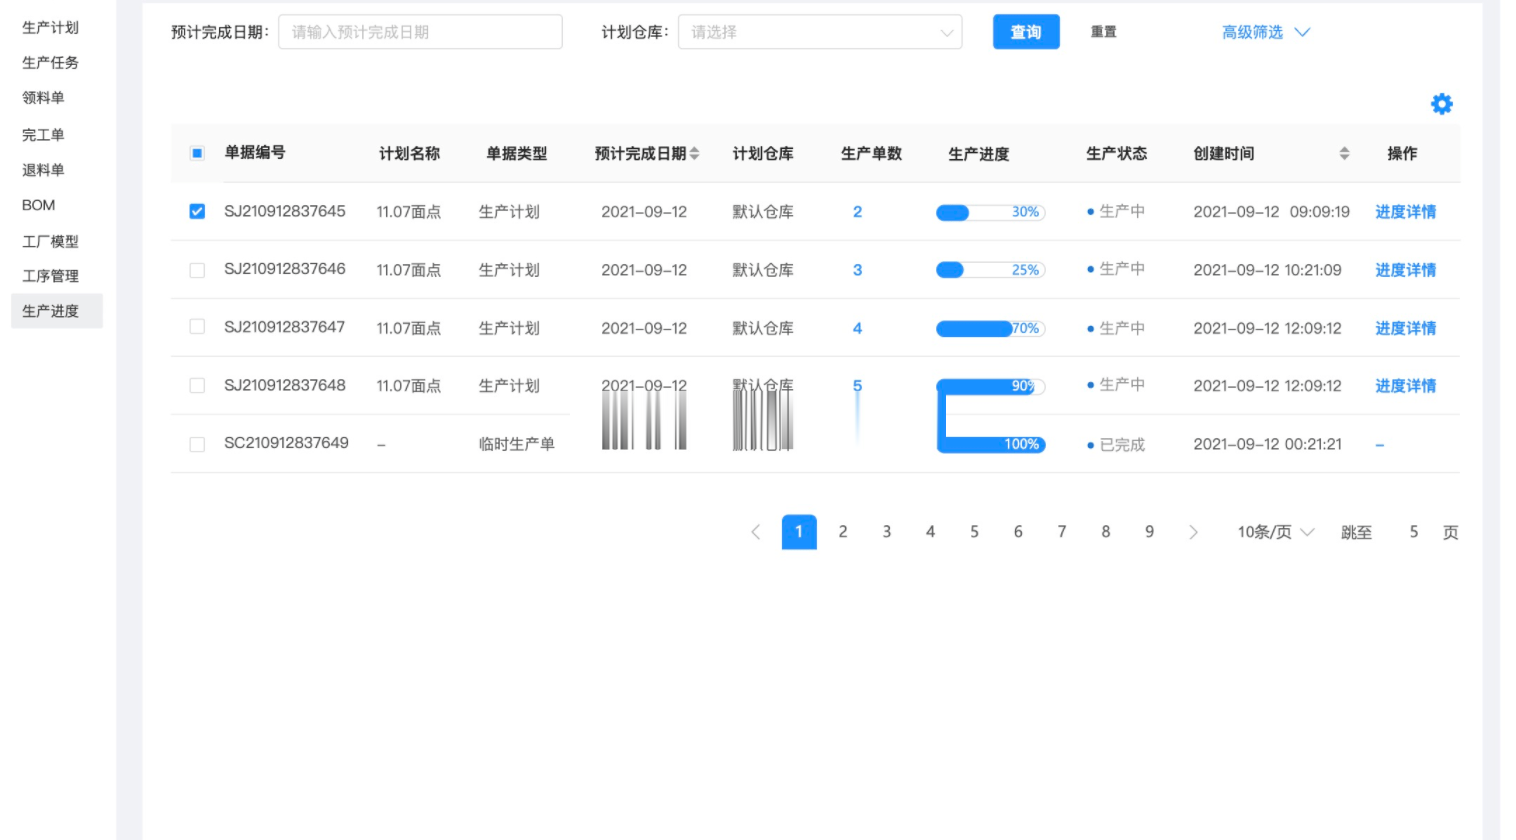Viewport: 1516px width, 840px height.
Task: Open 生产计划 in the sidebar
Action: click(x=50, y=27)
